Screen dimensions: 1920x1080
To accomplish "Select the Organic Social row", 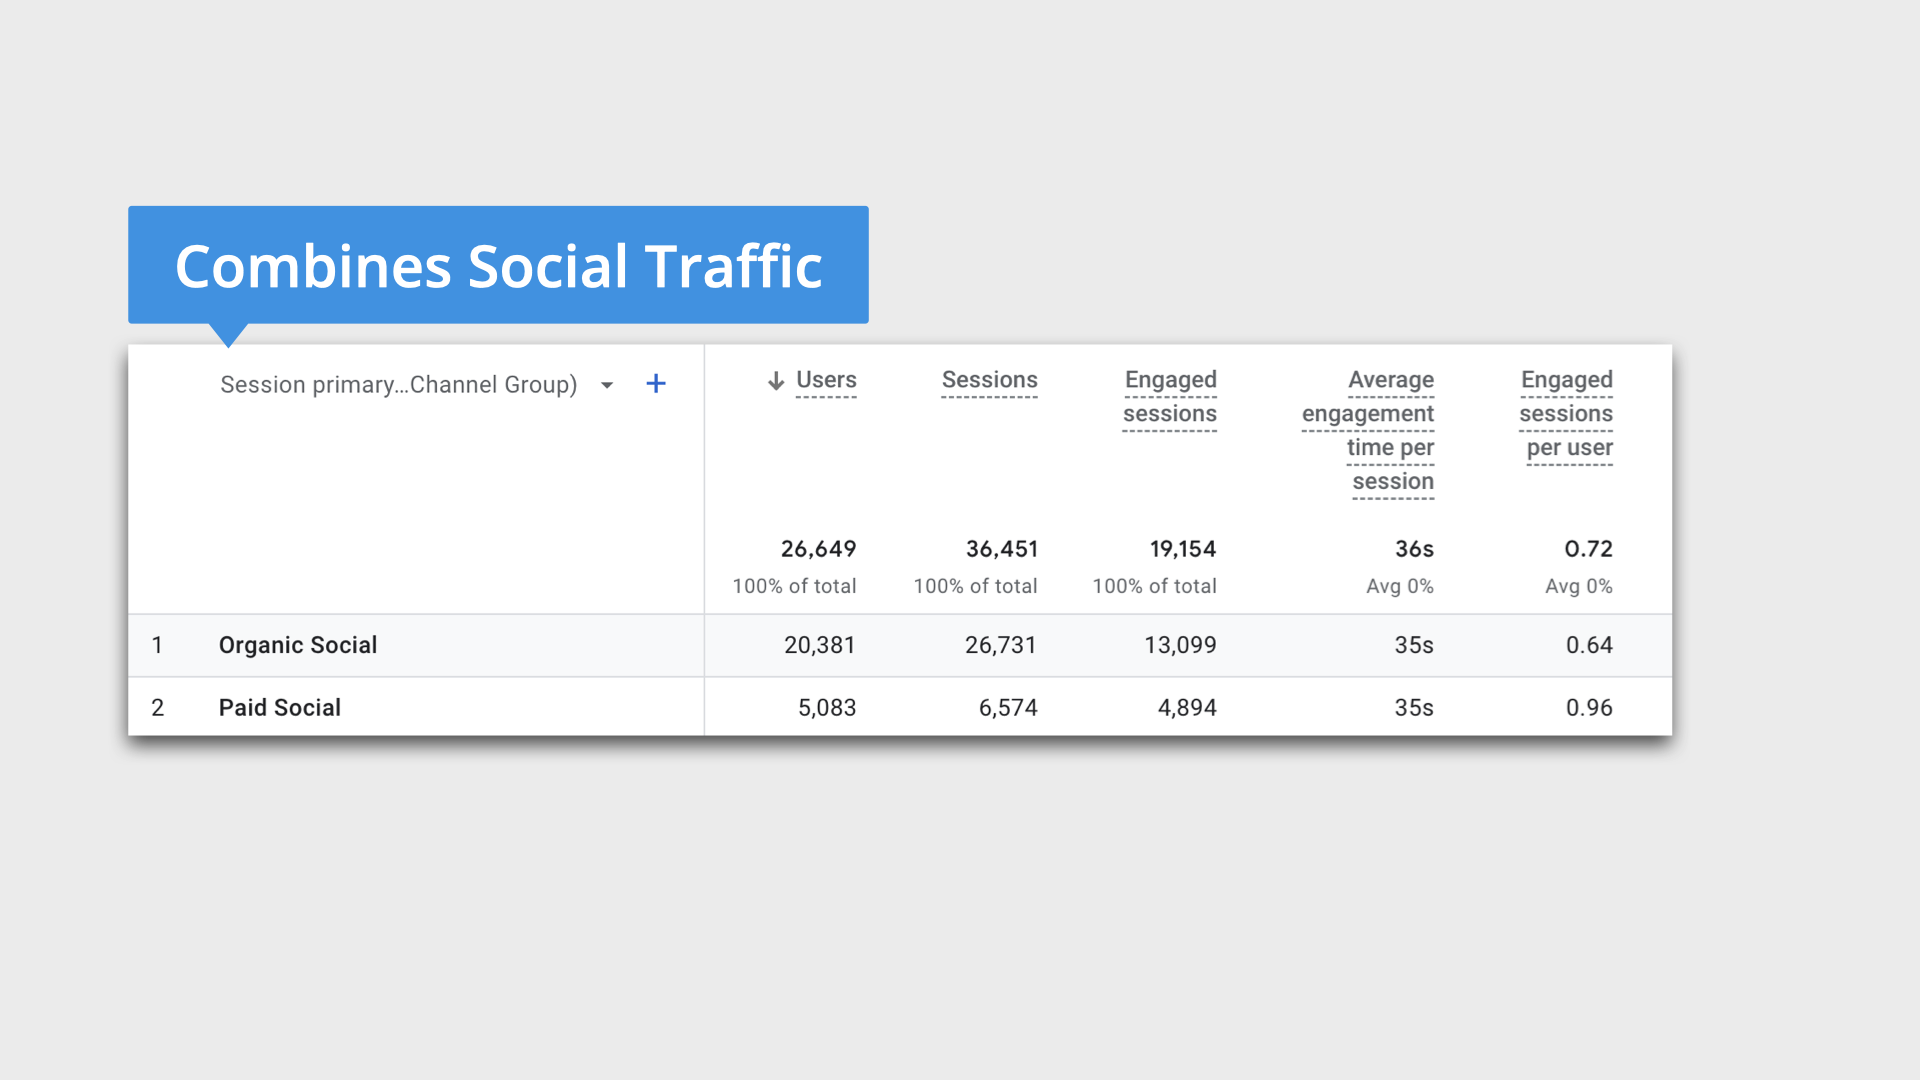I will click(x=297, y=645).
